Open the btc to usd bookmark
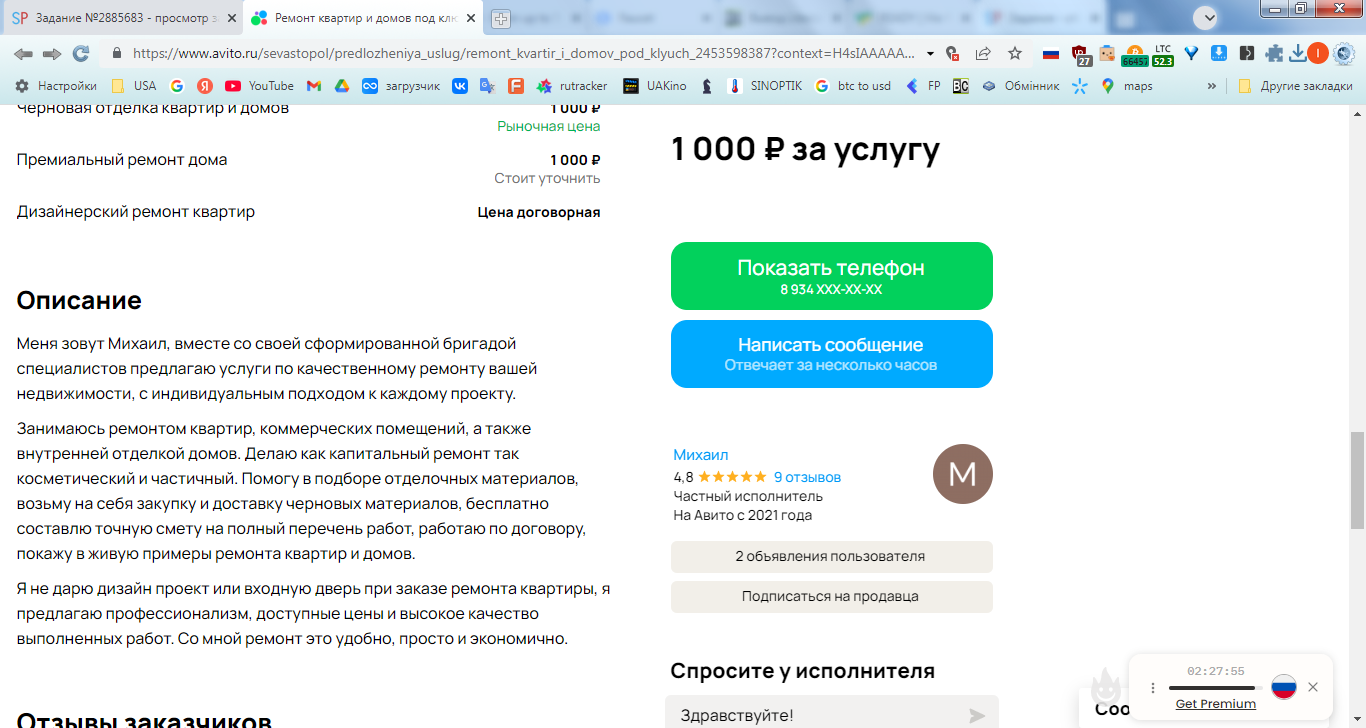This screenshot has width=1366, height=728. tap(852, 86)
